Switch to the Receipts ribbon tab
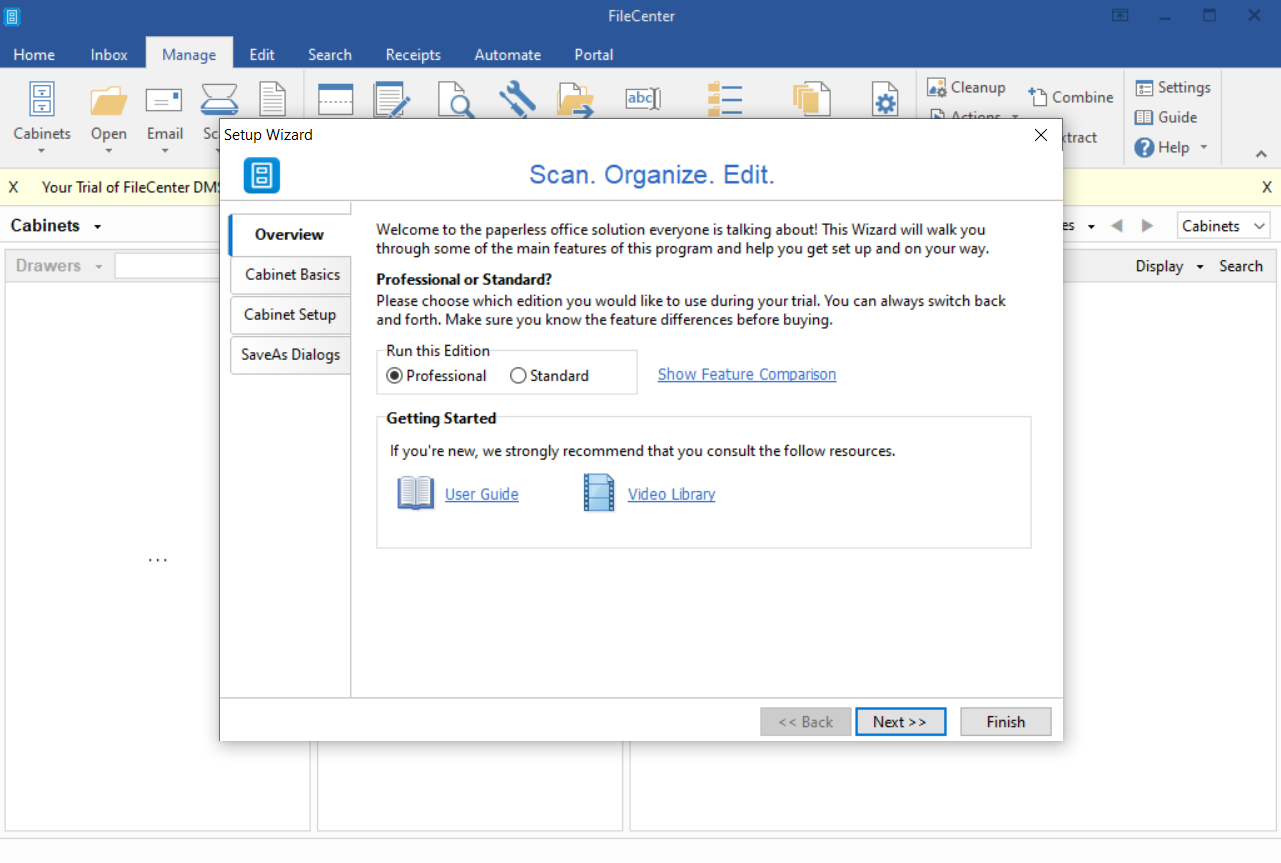Viewport: 1281px width, 863px height. 413,54
